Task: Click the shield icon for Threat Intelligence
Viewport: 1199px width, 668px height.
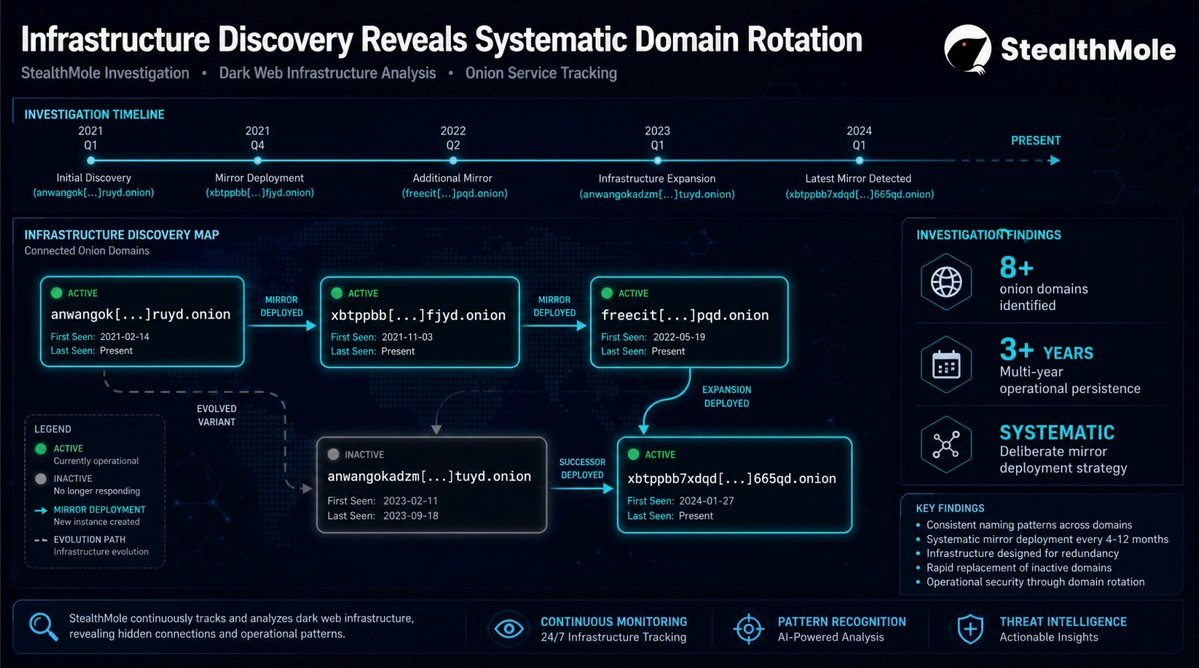Action: (970, 629)
